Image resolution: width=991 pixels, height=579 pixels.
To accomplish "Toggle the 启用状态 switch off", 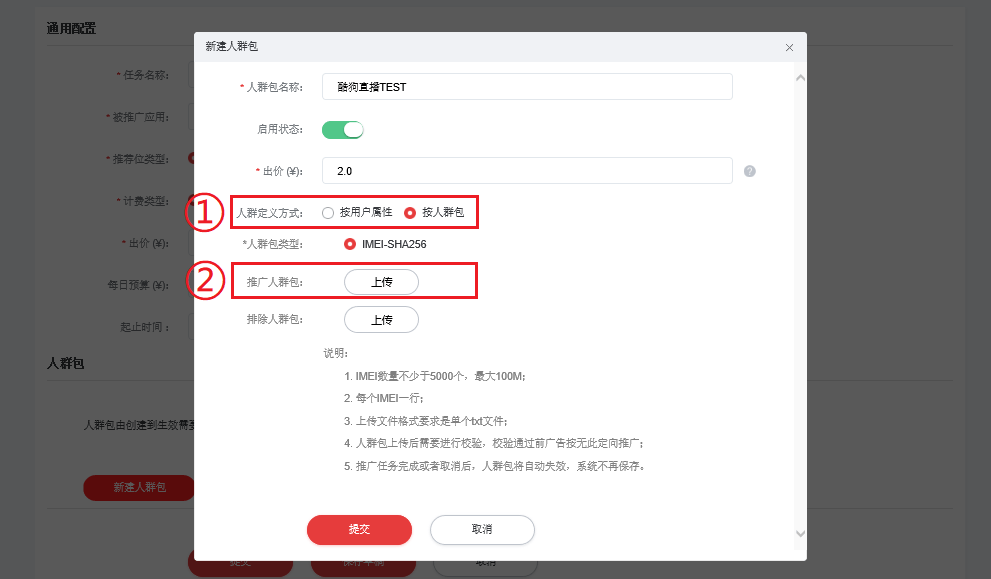I will 343,129.
